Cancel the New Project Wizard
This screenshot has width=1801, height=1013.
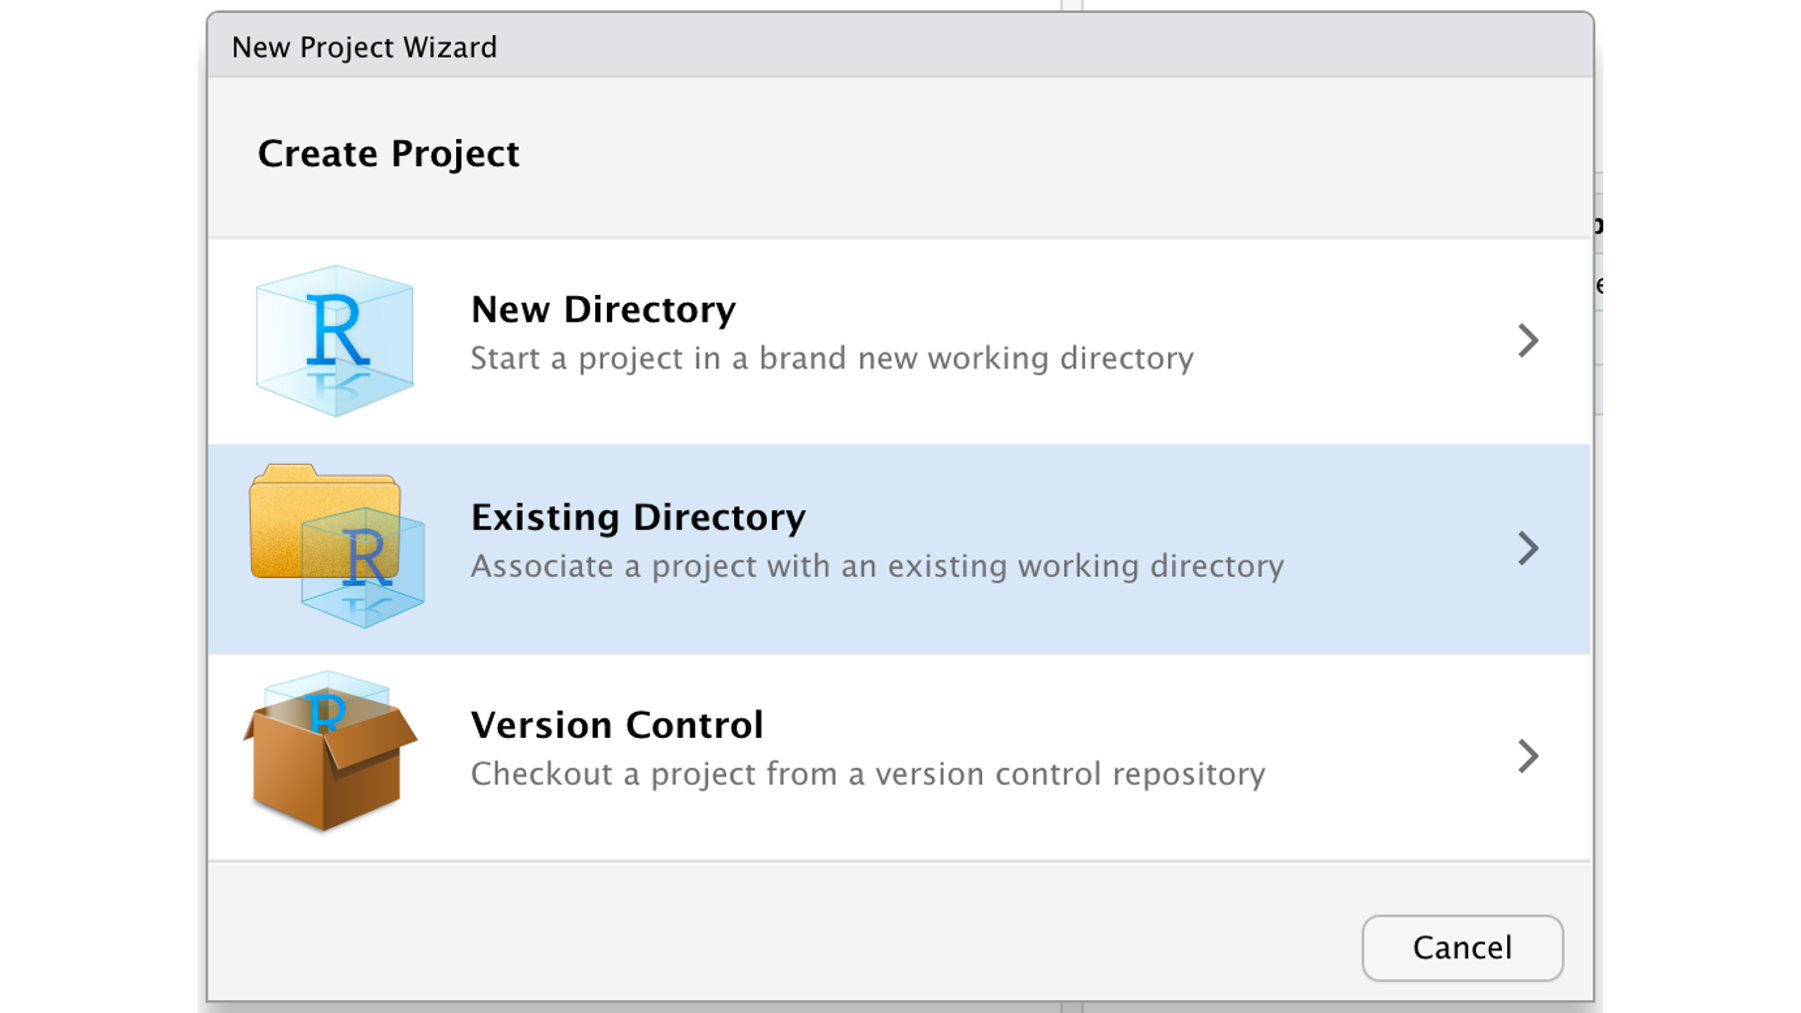point(1462,948)
